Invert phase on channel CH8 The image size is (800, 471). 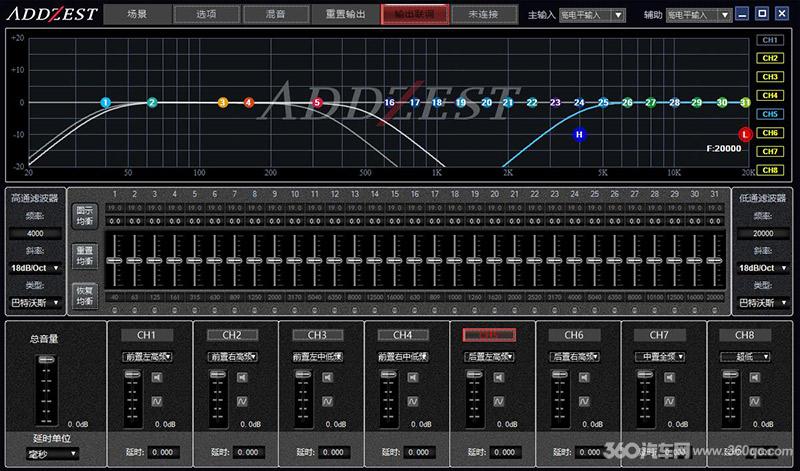(x=755, y=402)
